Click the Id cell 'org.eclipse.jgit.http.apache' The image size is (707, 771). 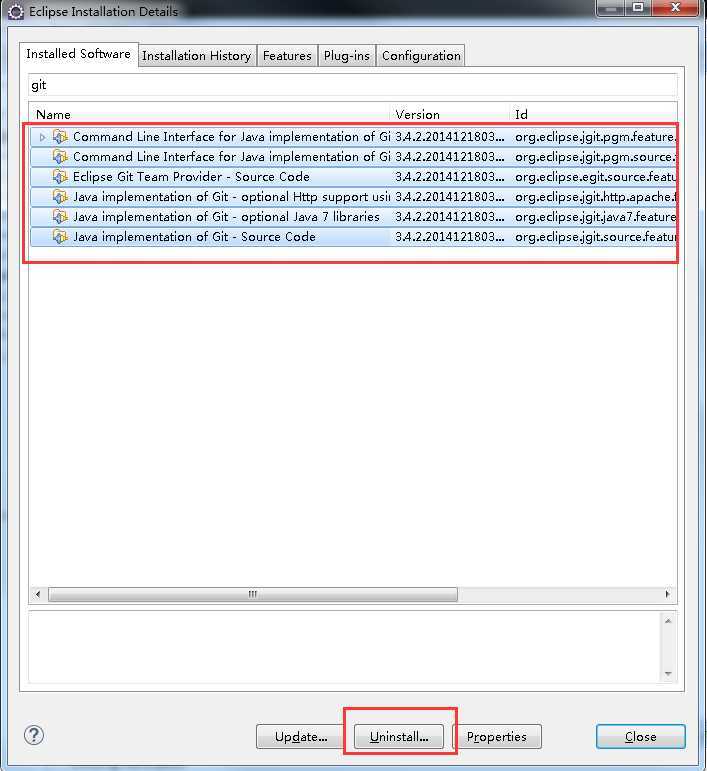pos(595,197)
